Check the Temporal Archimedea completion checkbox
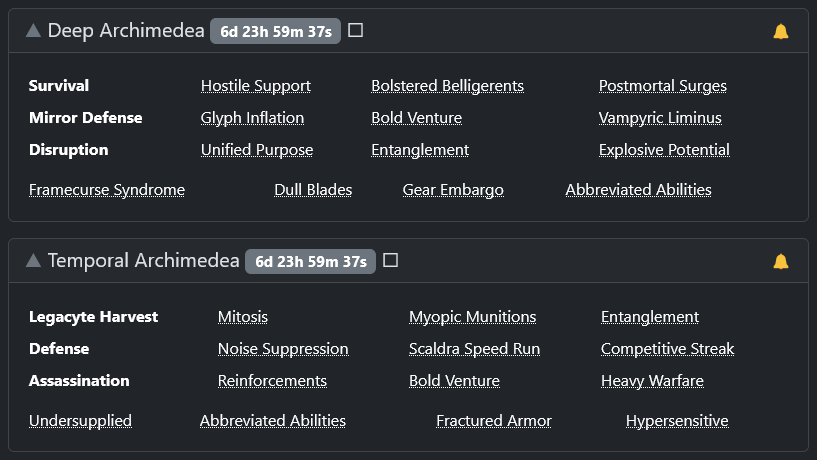The image size is (817, 460). click(x=391, y=260)
